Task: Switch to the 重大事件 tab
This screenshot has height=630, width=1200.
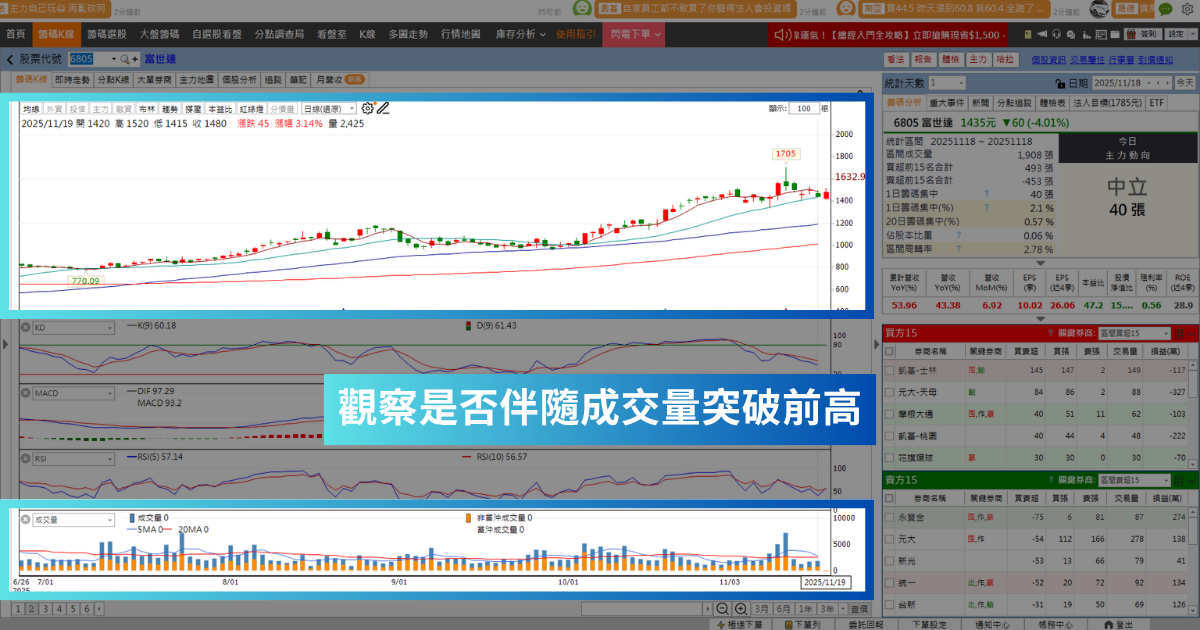Action: 947,102
